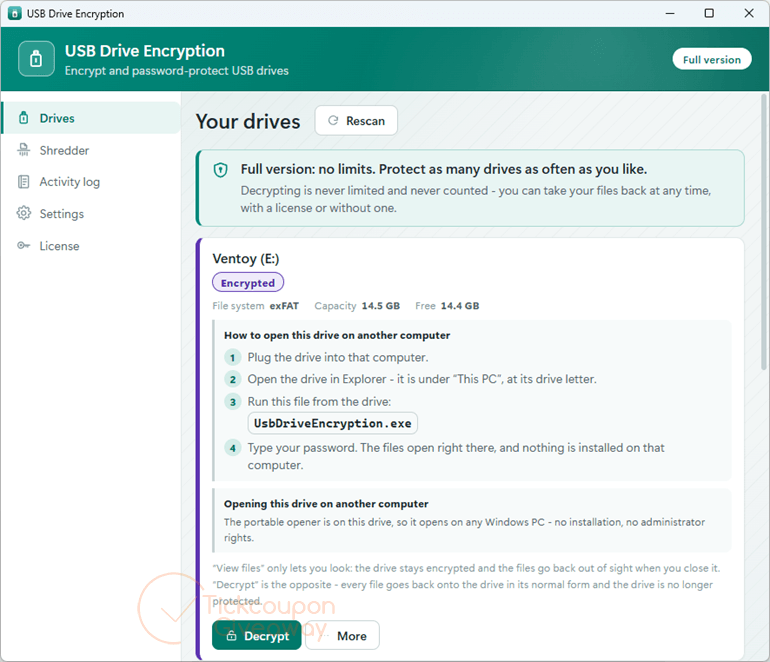Click 'Run this file from the drive:' text

point(319,402)
